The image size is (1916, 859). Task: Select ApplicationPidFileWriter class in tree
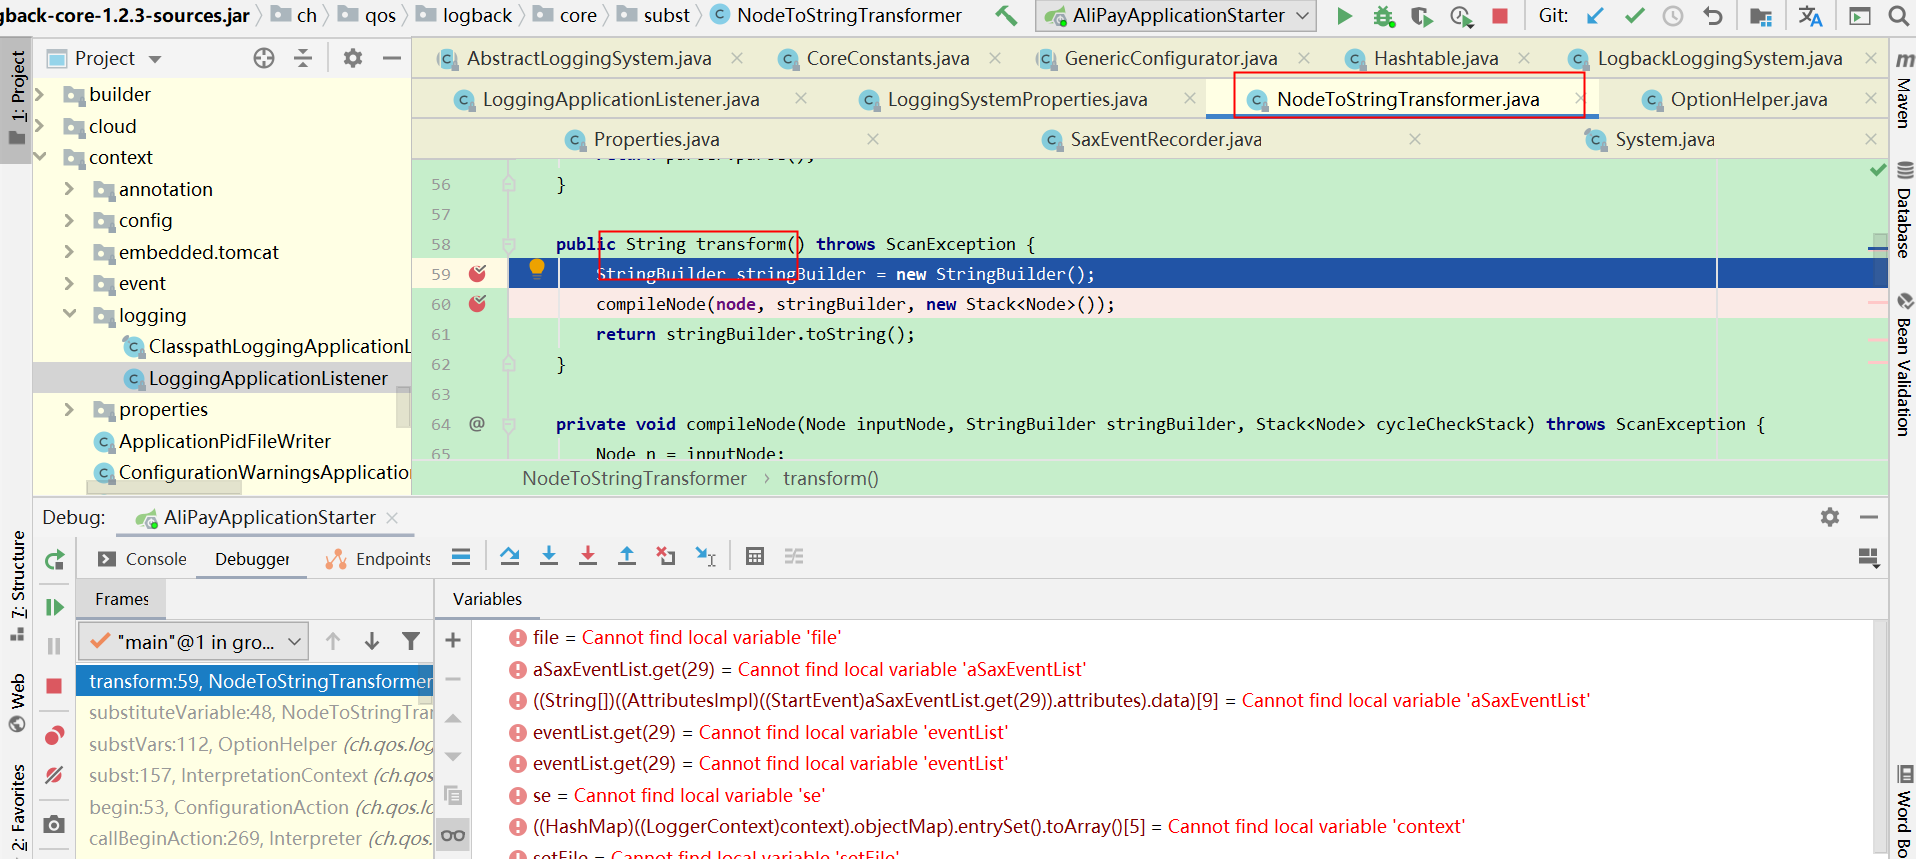(225, 441)
